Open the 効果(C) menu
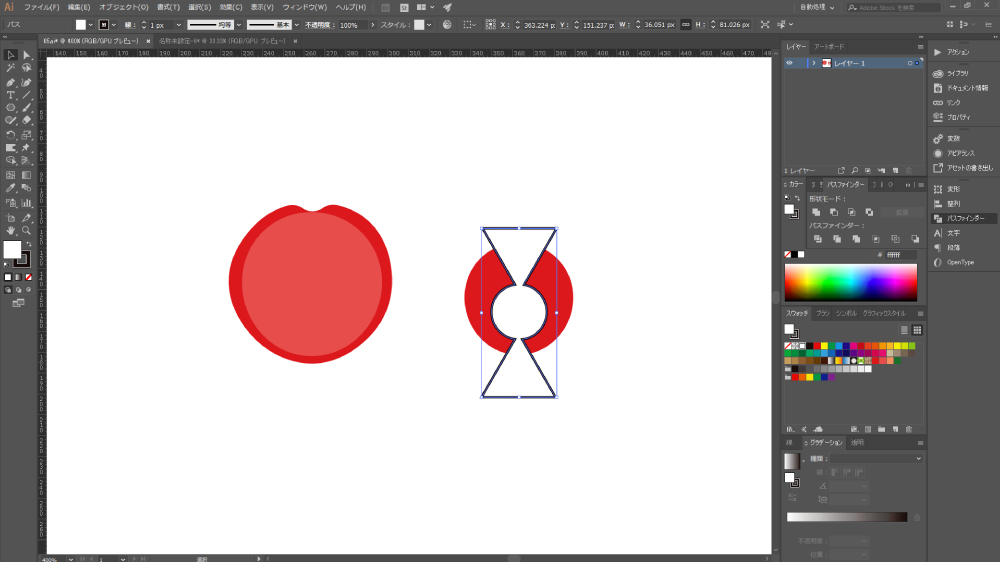This screenshot has width=1000, height=562. point(230,7)
